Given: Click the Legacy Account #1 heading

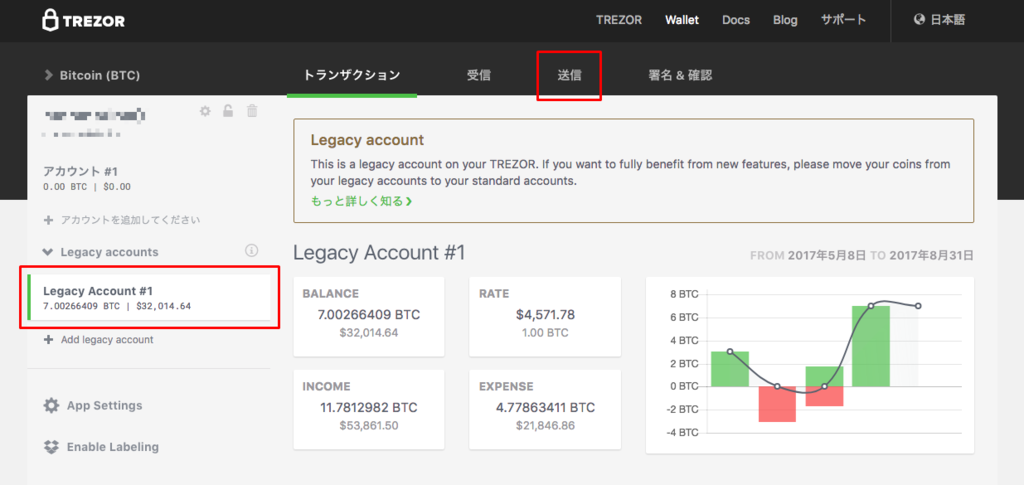Looking at the screenshot, I should point(379,253).
